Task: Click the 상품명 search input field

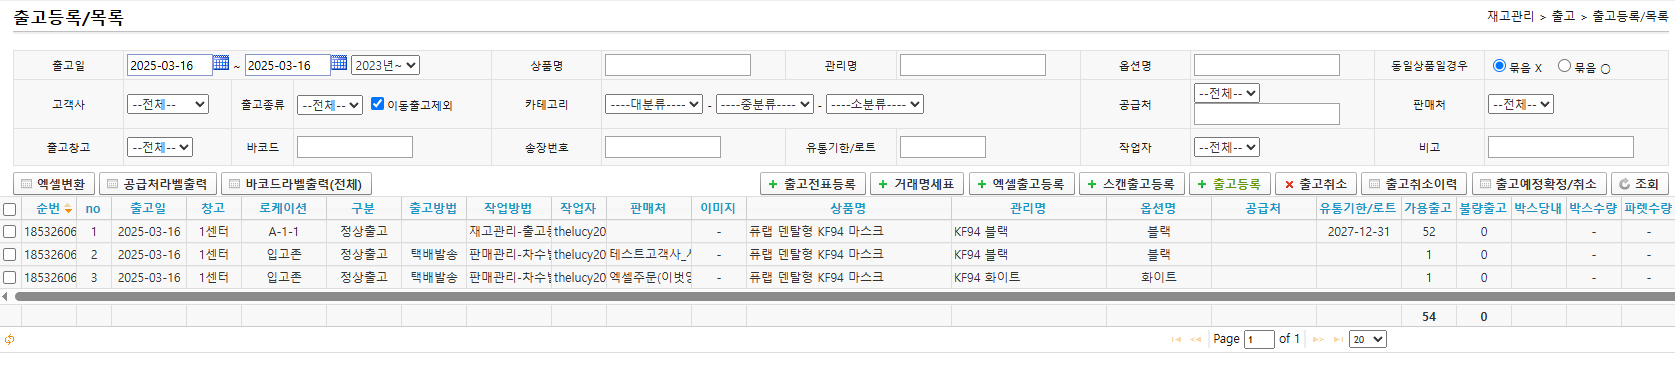Action: (x=678, y=65)
